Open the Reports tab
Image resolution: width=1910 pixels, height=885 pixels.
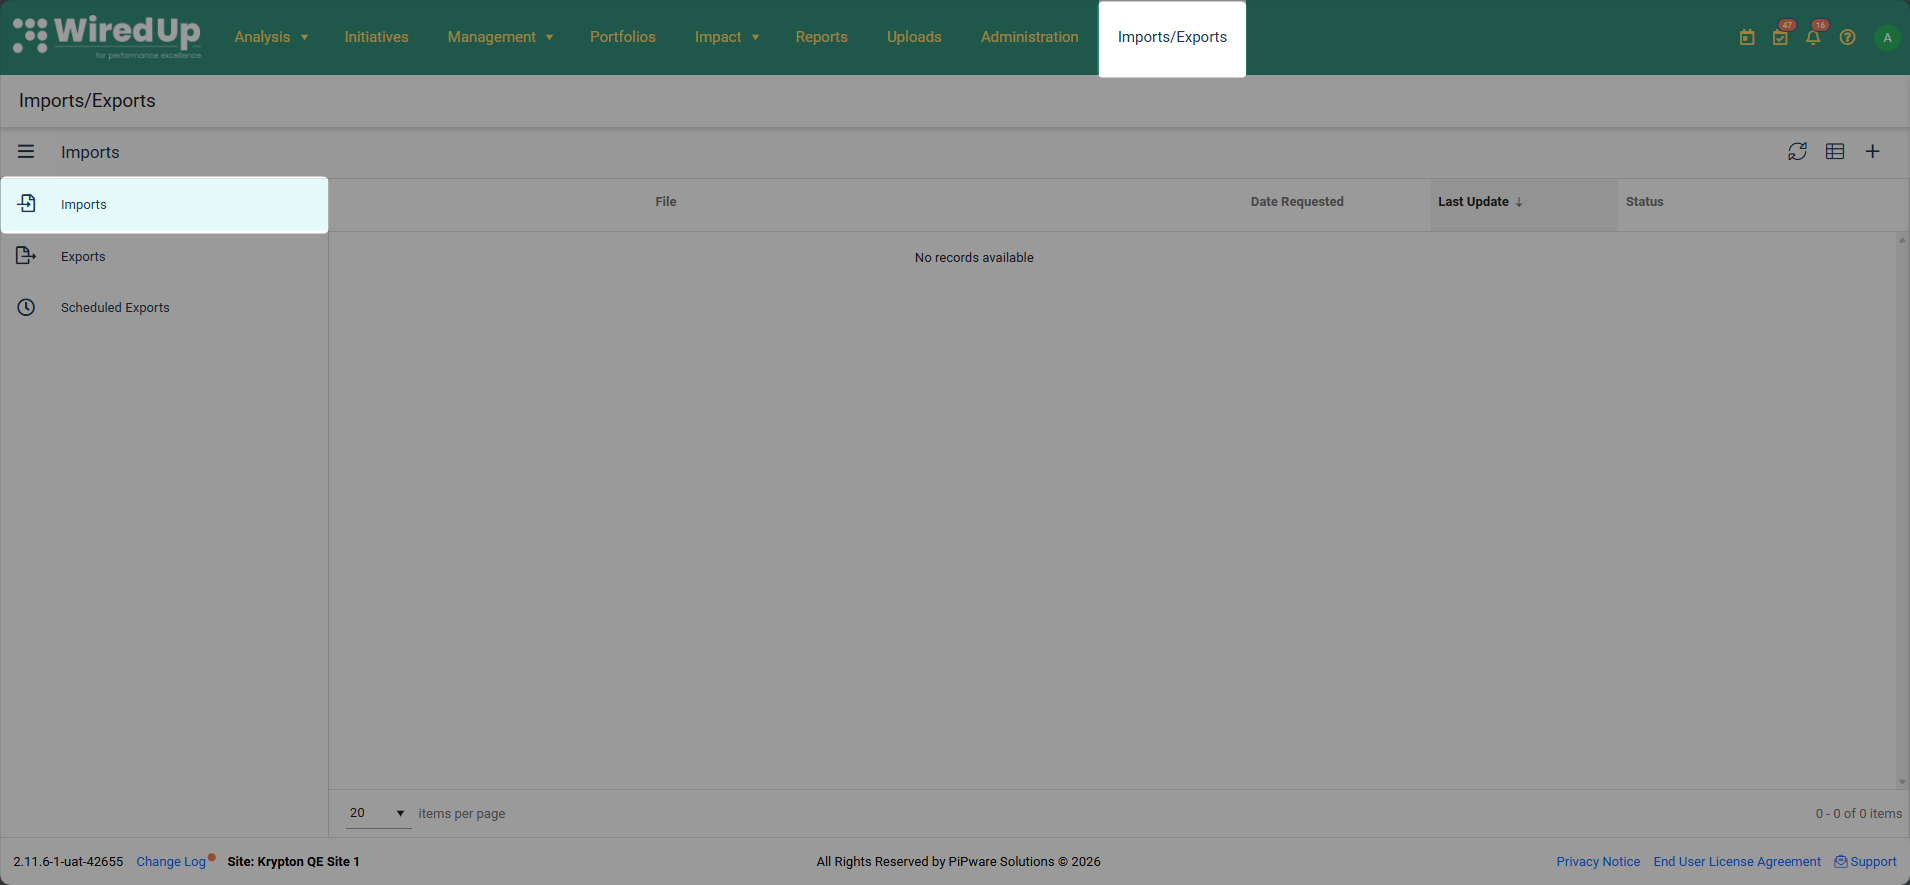[822, 37]
